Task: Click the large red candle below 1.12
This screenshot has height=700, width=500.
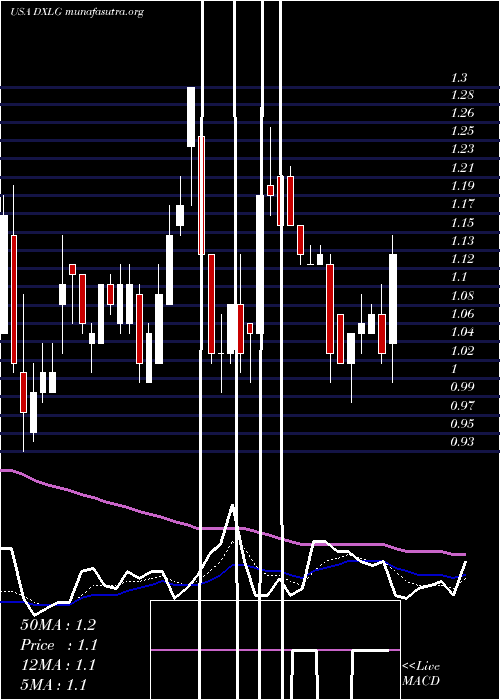Action: 211,304
